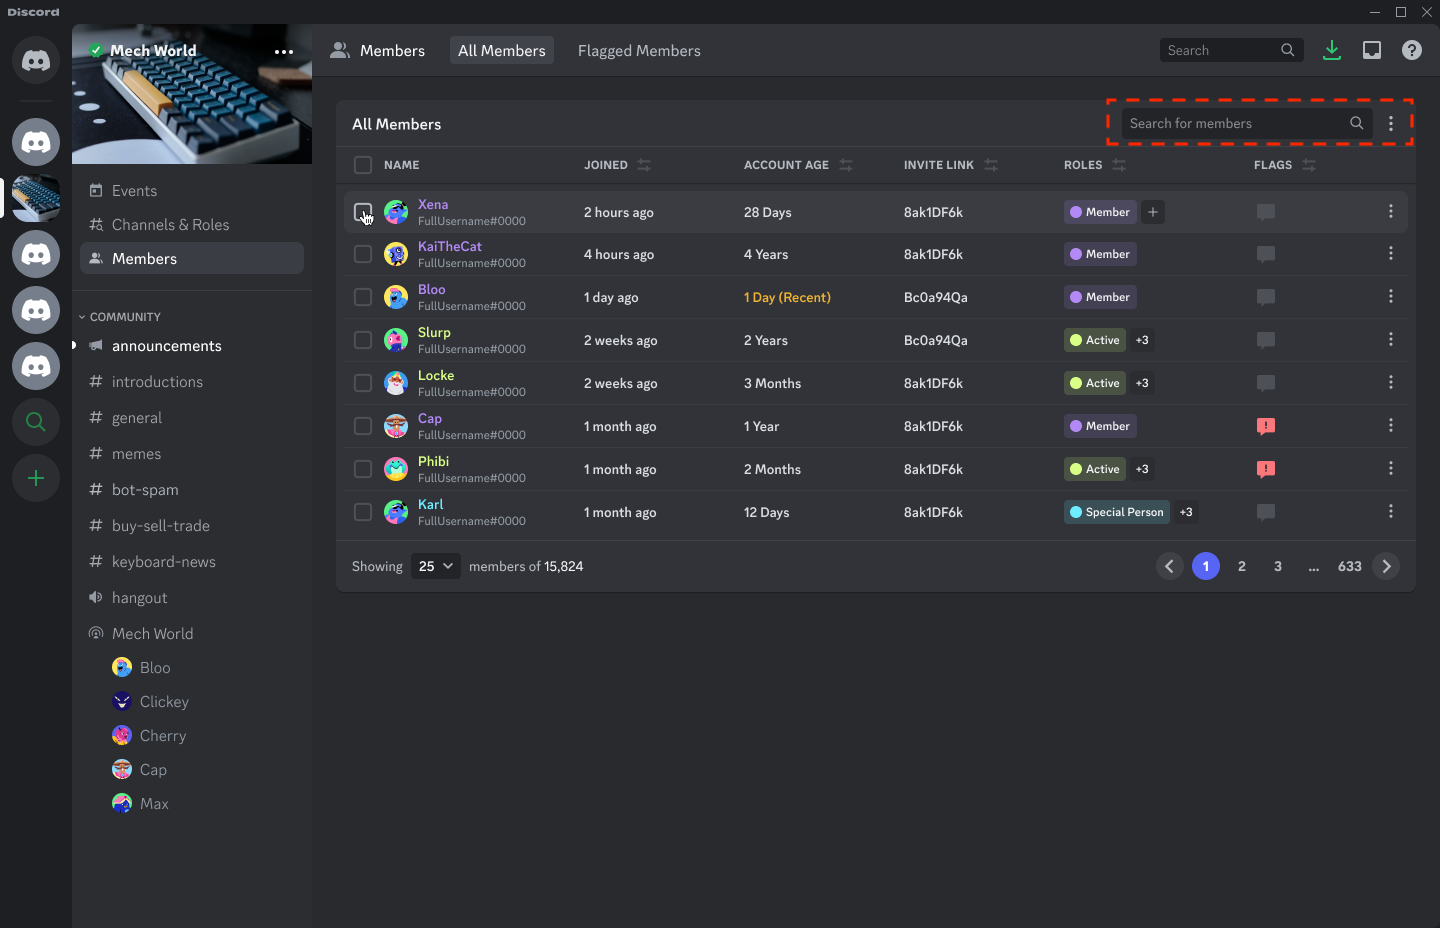Switch to the Flagged Members tab
The height and width of the screenshot is (928, 1440).
(639, 50)
